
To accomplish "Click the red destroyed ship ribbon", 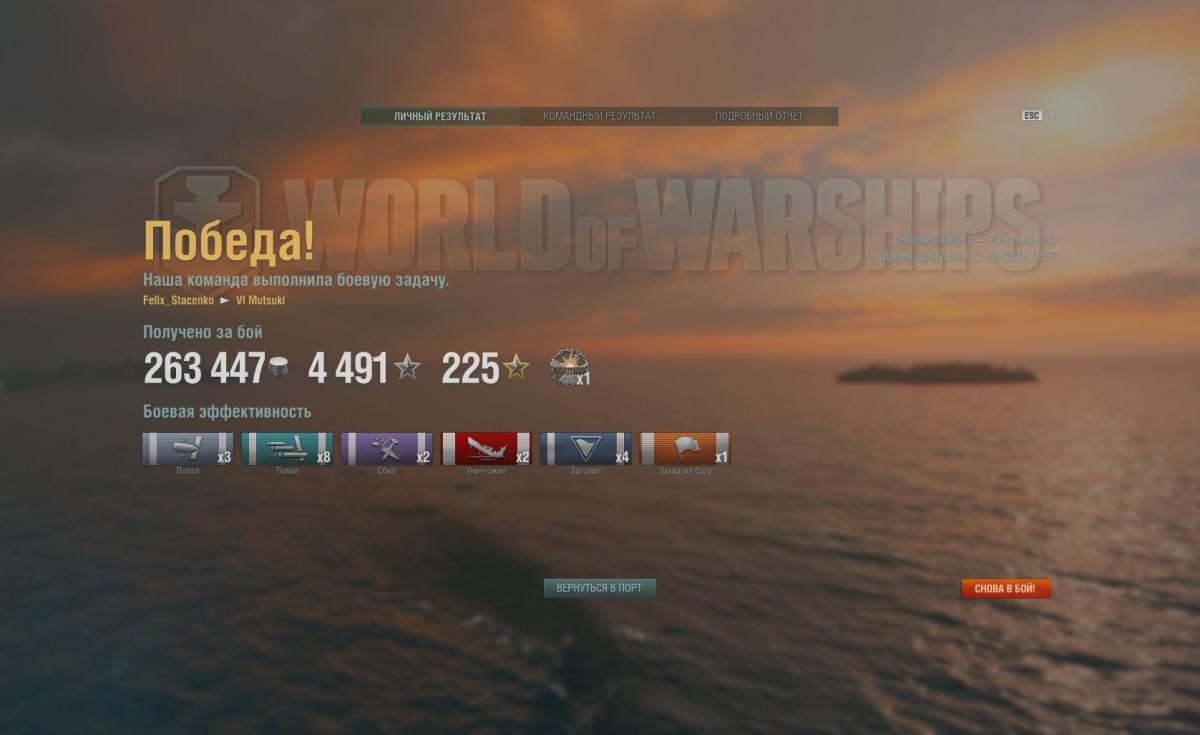I will tap(486, 449).
